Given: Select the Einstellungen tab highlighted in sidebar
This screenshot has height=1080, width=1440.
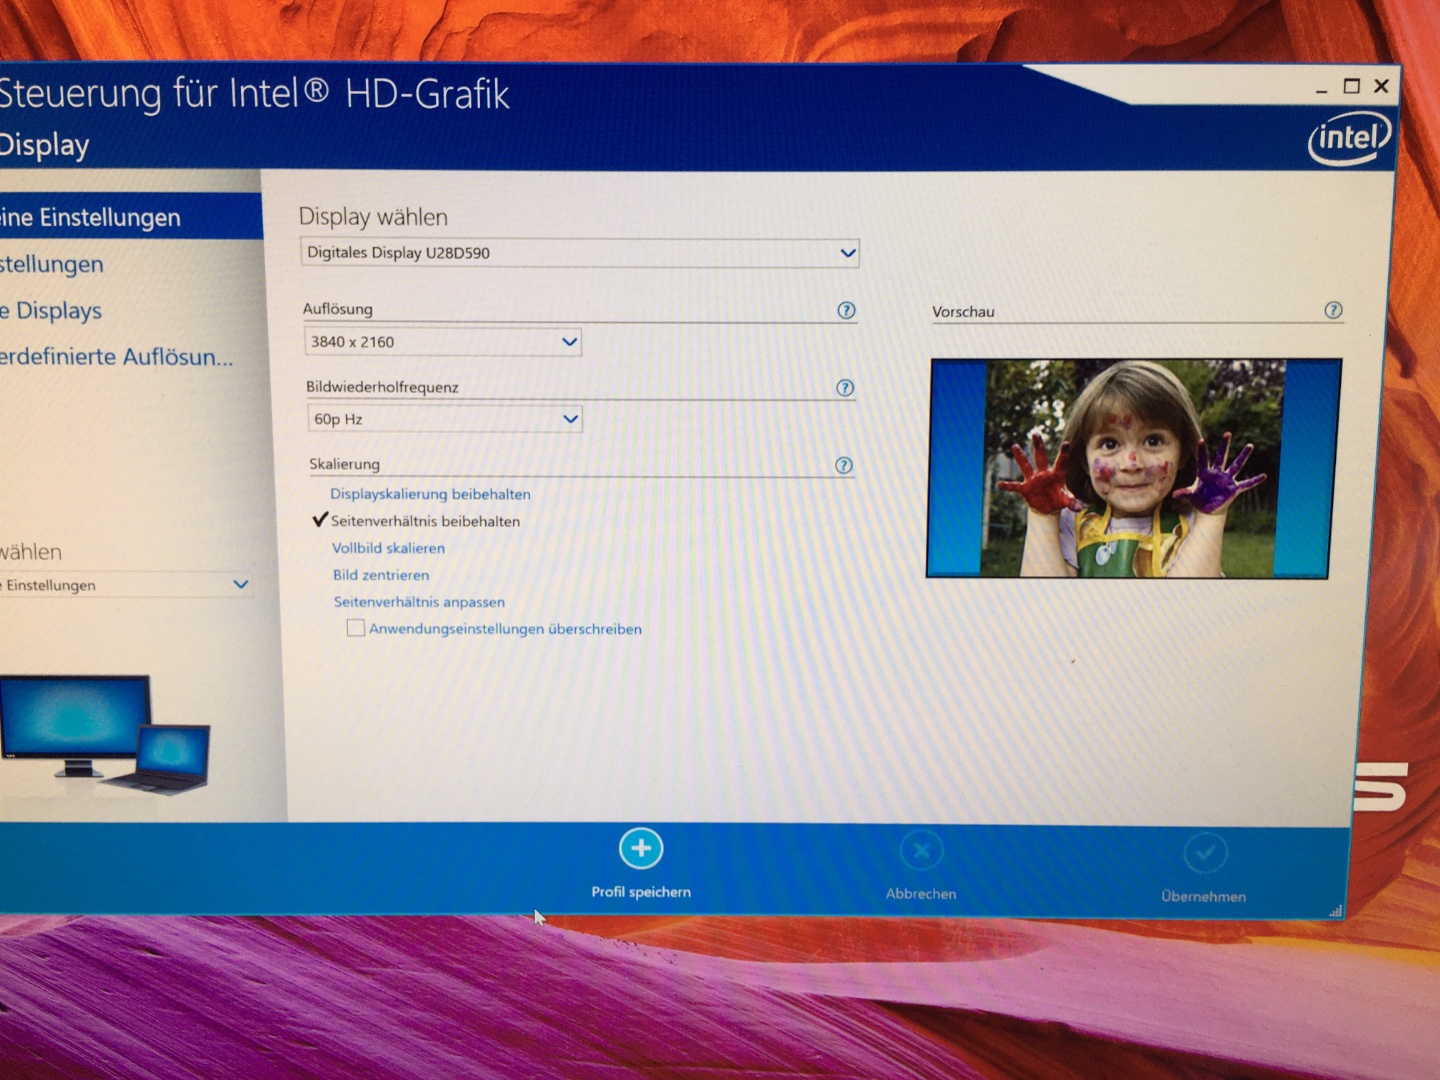Looking at the screenshot, I should [x=131, y=217].
